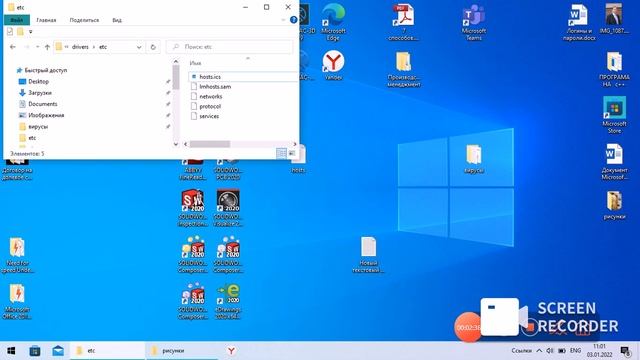Open the quick access toolbar dropdown
Viewport: 640px width, 360px height.
coord(31,31)
